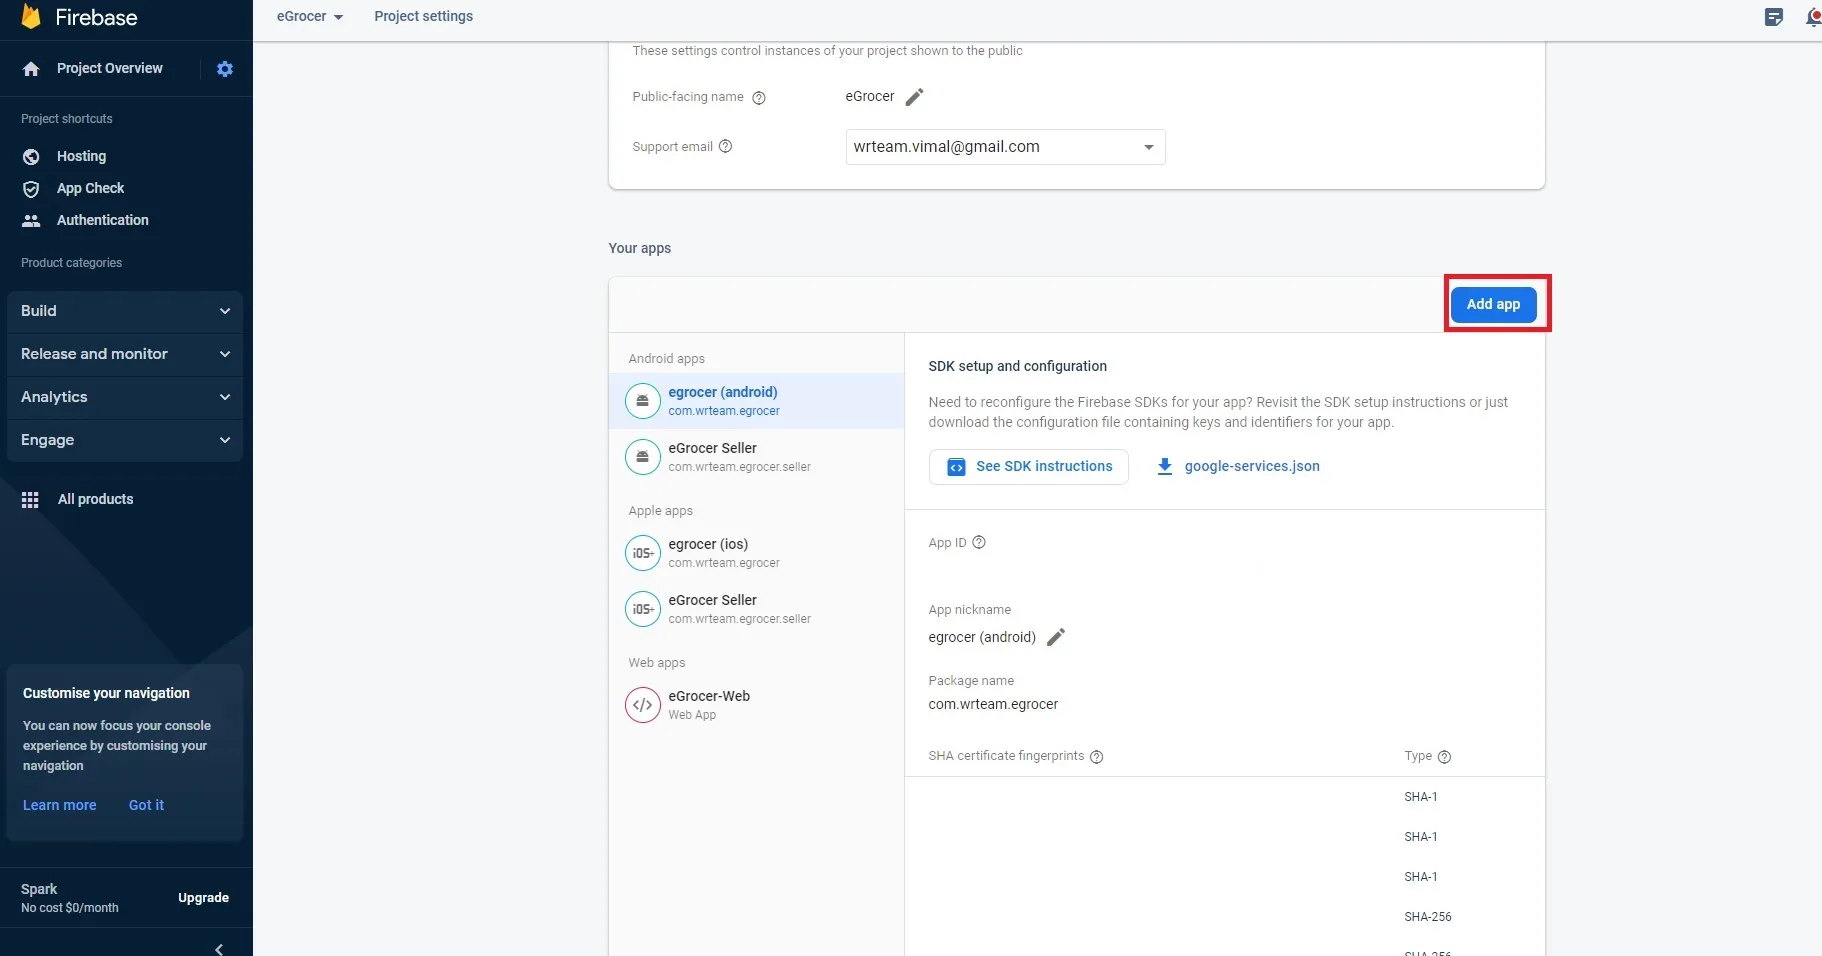The width and height of the screenshot is (1822, 956).
Task: Click the SHA-256 type entry
Action: click(1427, 917)
